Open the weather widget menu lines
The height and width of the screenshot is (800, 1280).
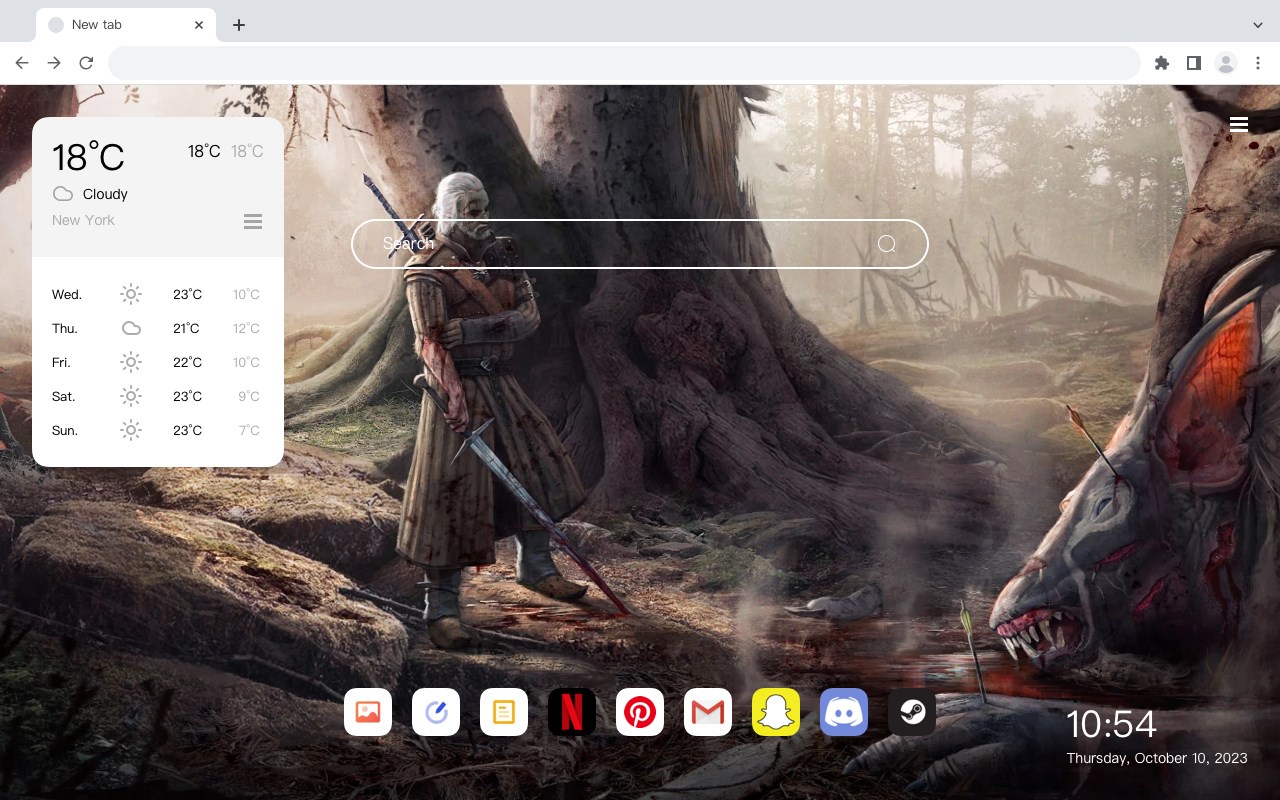pos(253,221)
